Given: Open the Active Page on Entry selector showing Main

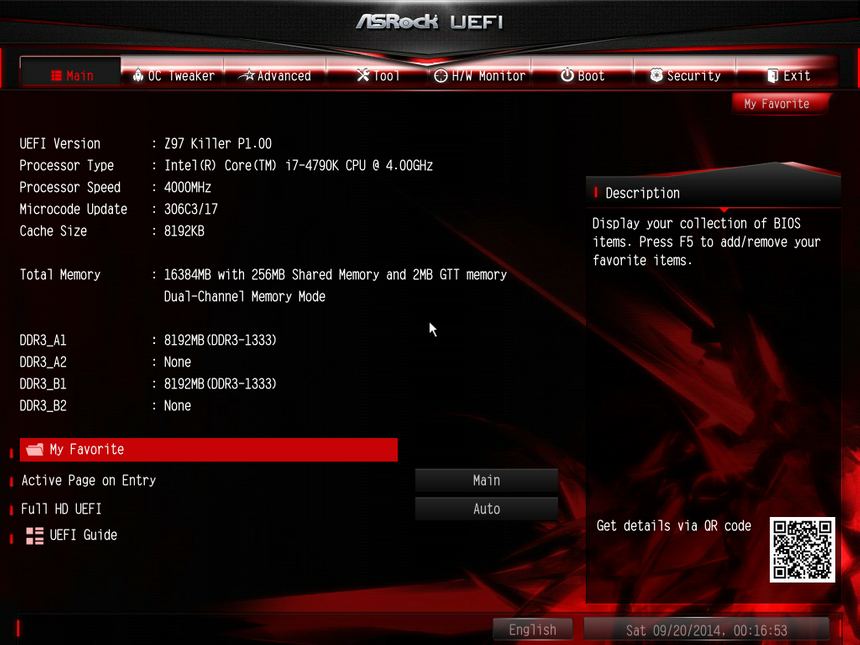Looking at the screenshot, I should click(486, 480).
